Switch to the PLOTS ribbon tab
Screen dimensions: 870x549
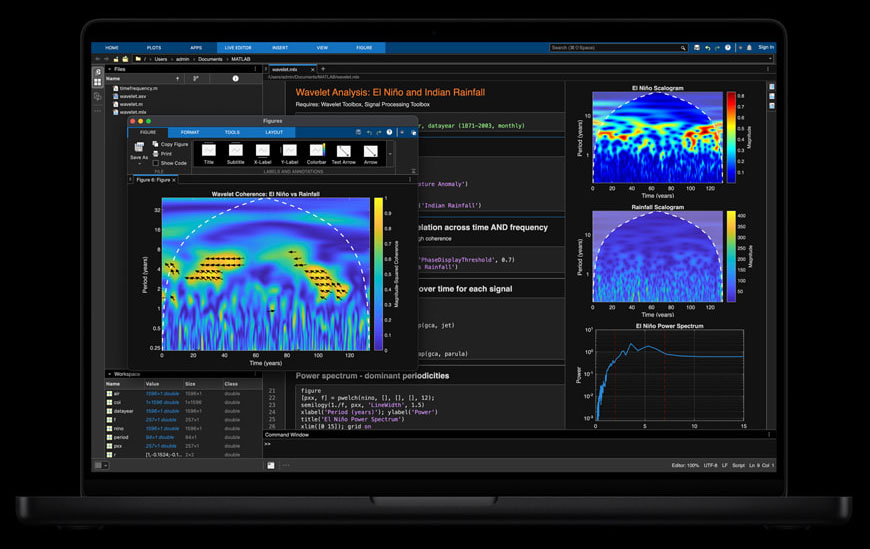click(x=153, y=47)
